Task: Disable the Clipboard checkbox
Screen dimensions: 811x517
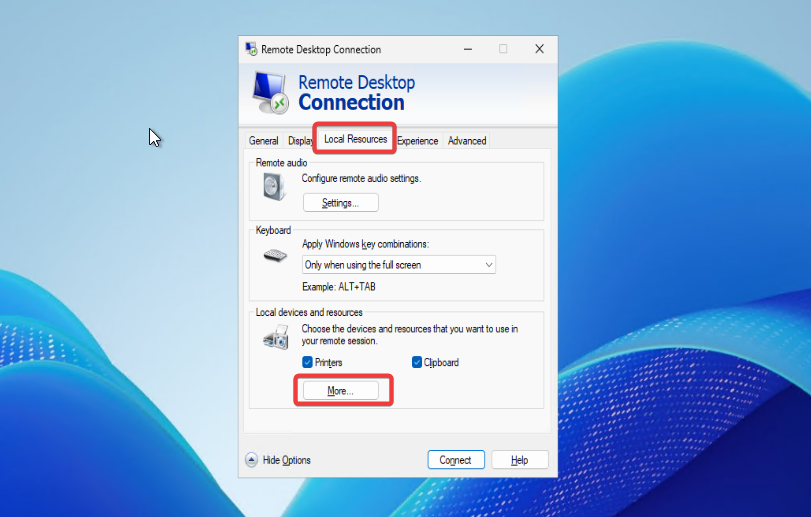Action: click(x=417, y=362)
